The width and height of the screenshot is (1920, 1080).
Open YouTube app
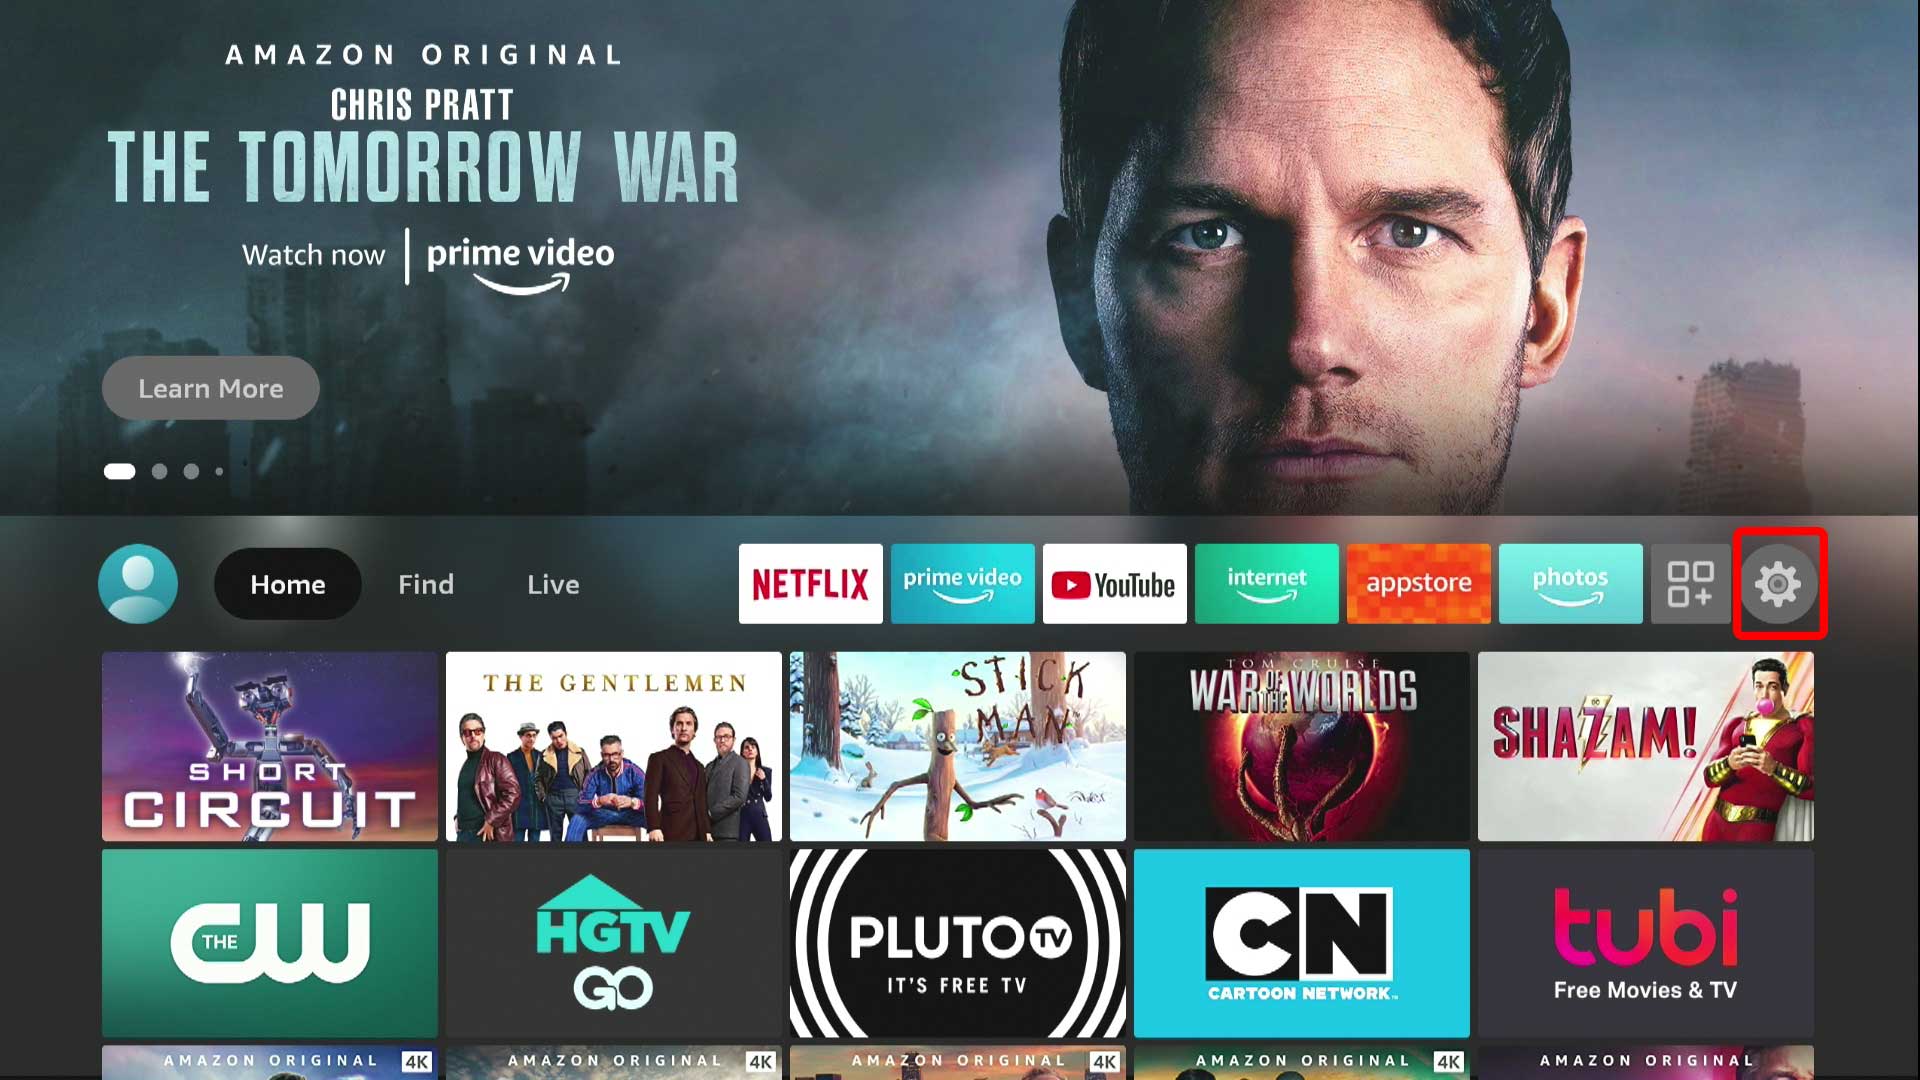click(1114, 583)
